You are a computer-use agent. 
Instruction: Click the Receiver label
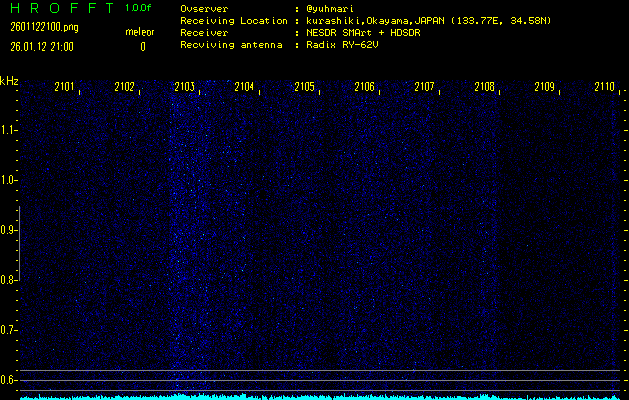204,33
